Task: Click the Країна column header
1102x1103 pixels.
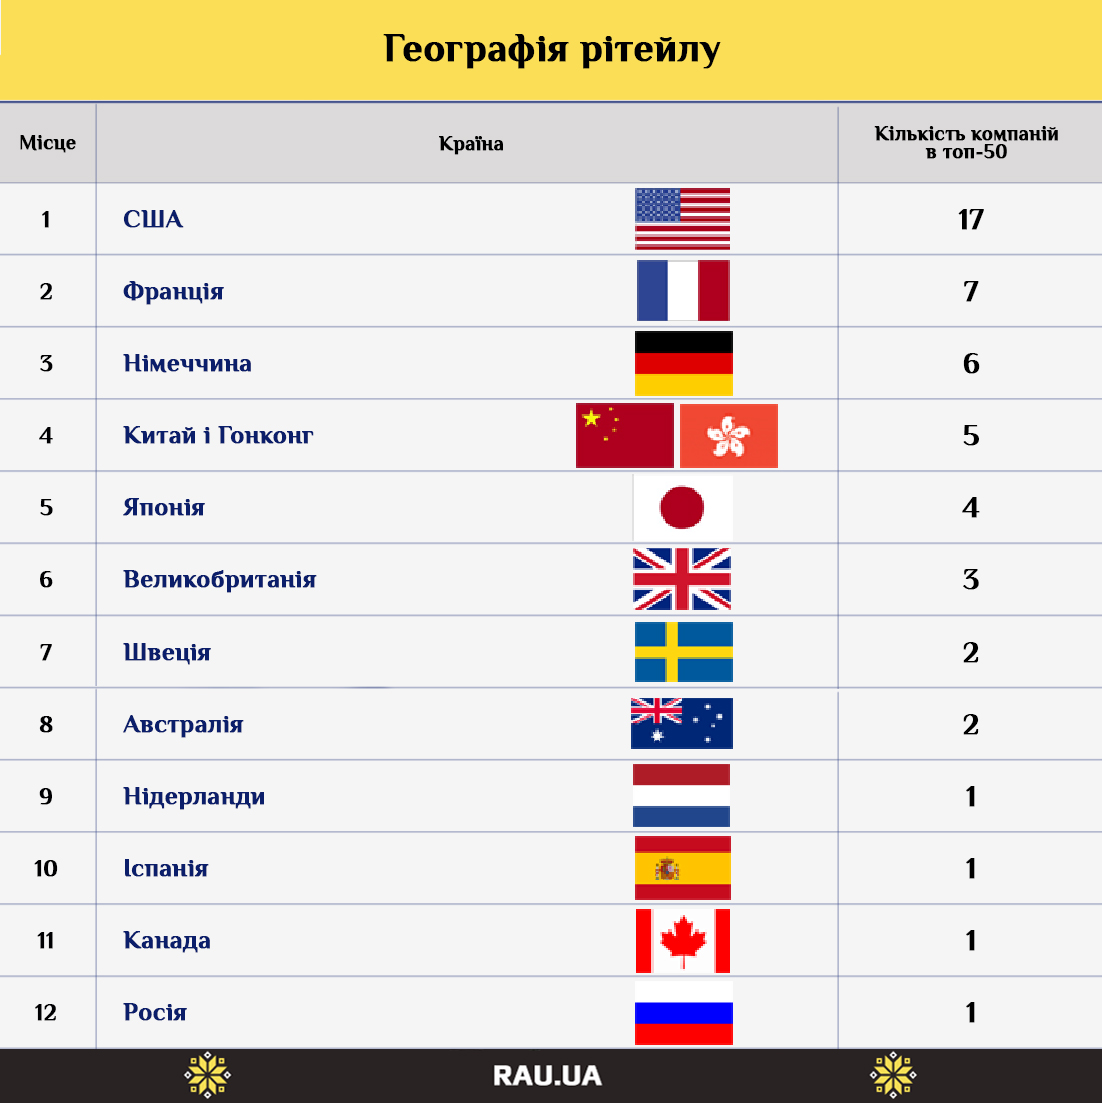Action: (471, 144)
